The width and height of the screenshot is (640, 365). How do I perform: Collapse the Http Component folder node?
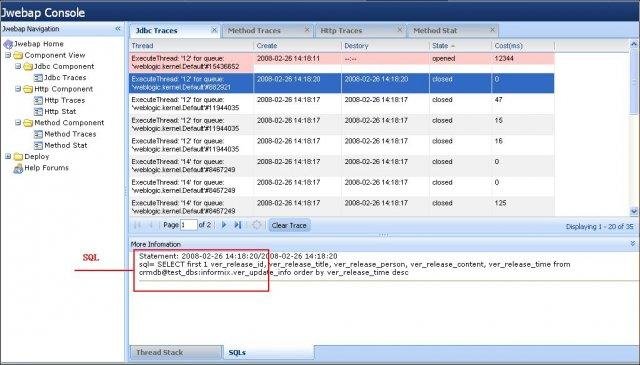pyautogui.click(x=18, y=89)
